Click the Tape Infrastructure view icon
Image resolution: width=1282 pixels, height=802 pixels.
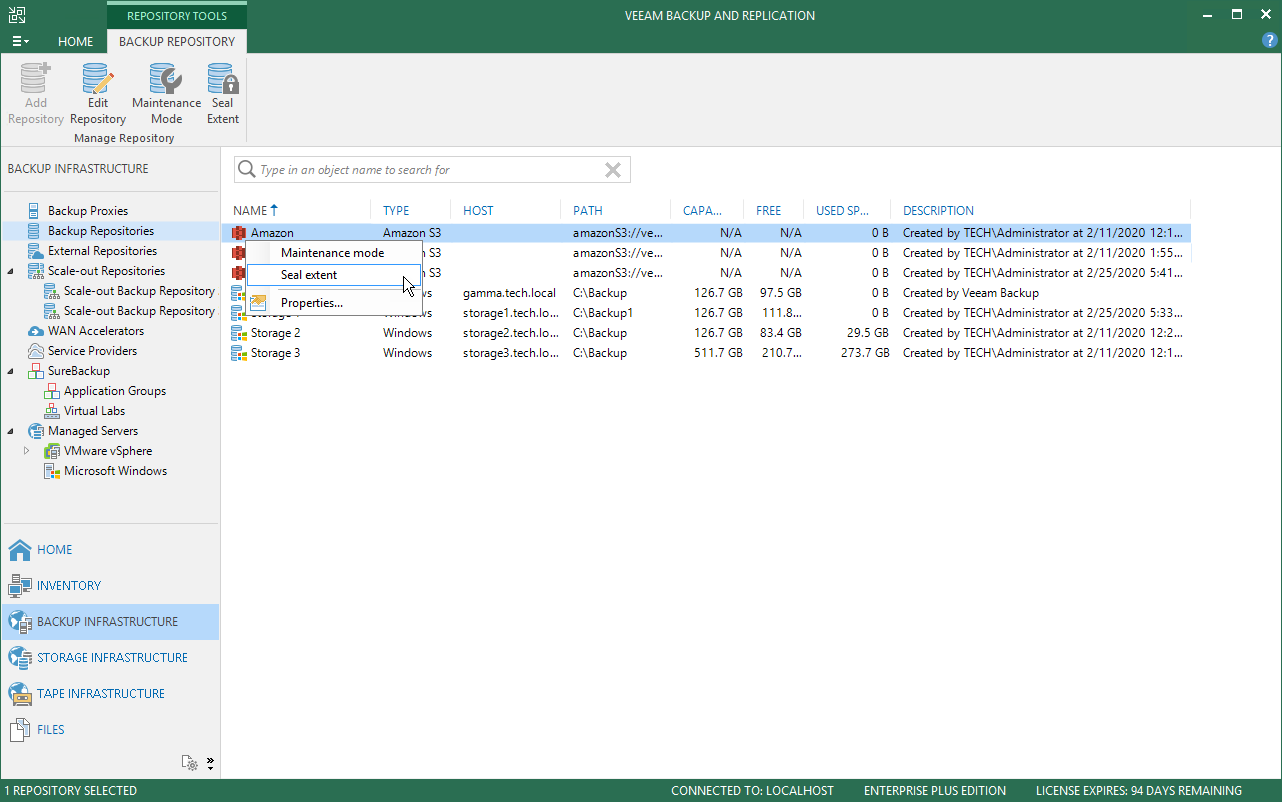click(20, 694)
